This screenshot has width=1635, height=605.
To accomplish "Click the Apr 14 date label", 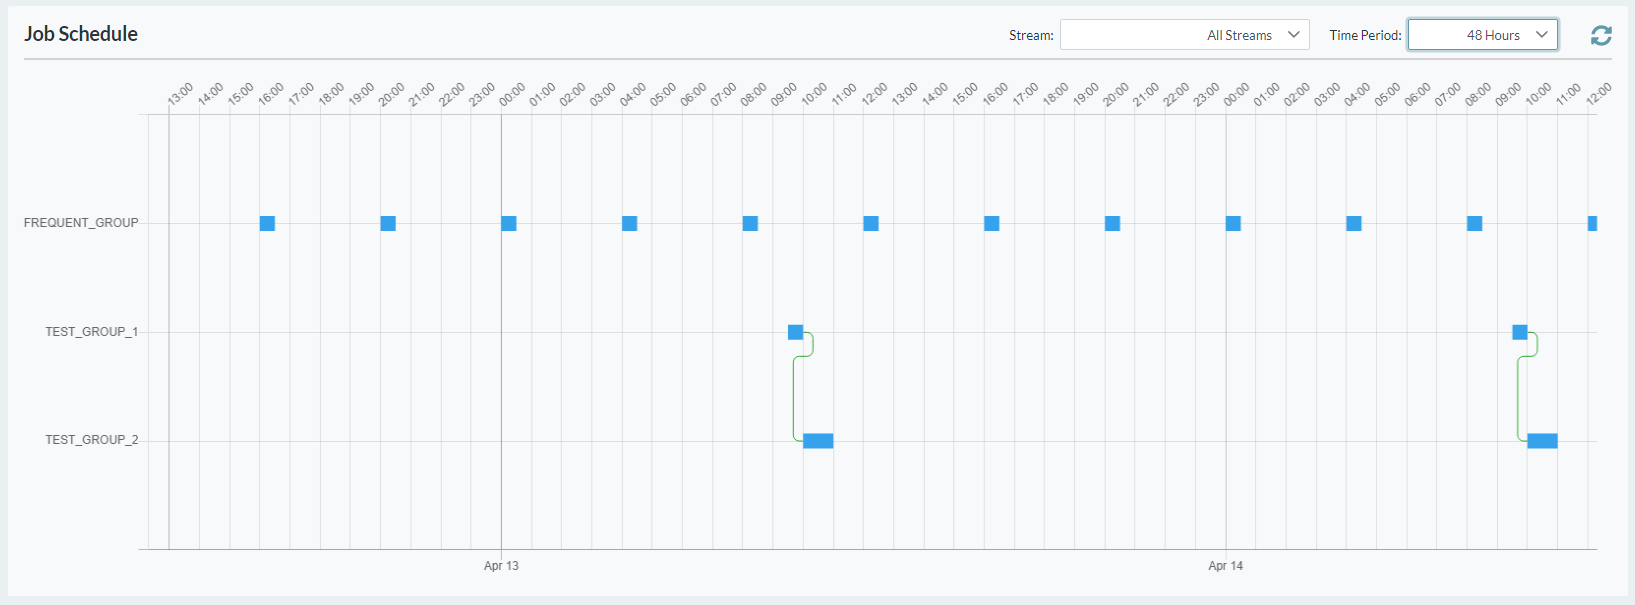I will coord(1223,565).
